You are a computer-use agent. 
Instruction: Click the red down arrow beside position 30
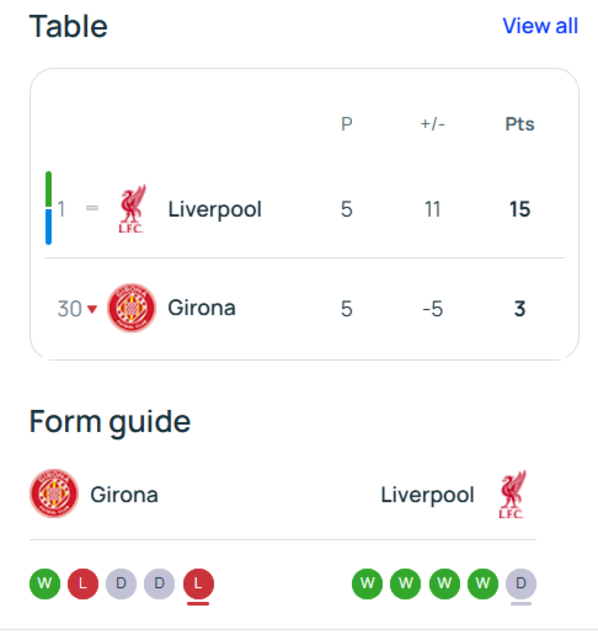click(92, 309)
